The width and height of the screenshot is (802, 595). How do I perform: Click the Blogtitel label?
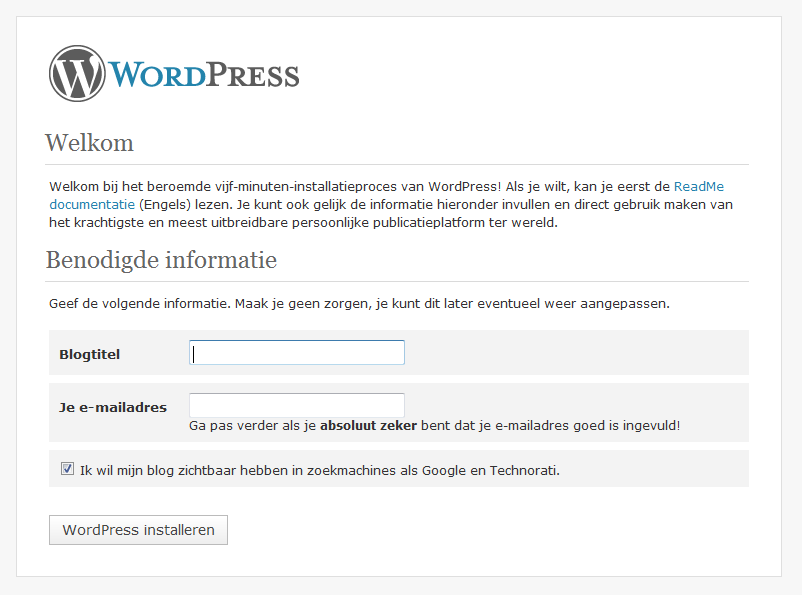[90, 354]
